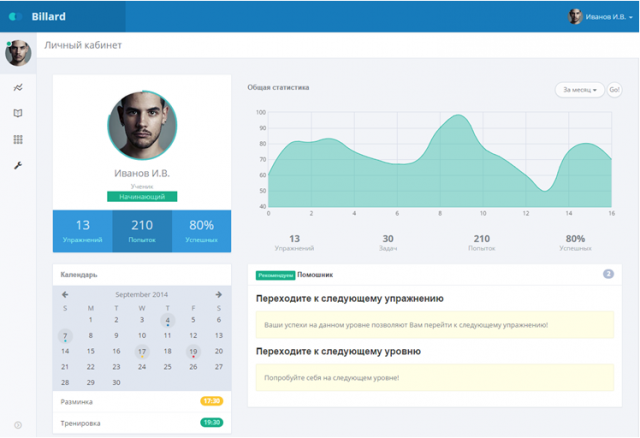Go to previous month in calendar
Screen dimensions: 640x438
pyautogui.click(x=65, y=294)
